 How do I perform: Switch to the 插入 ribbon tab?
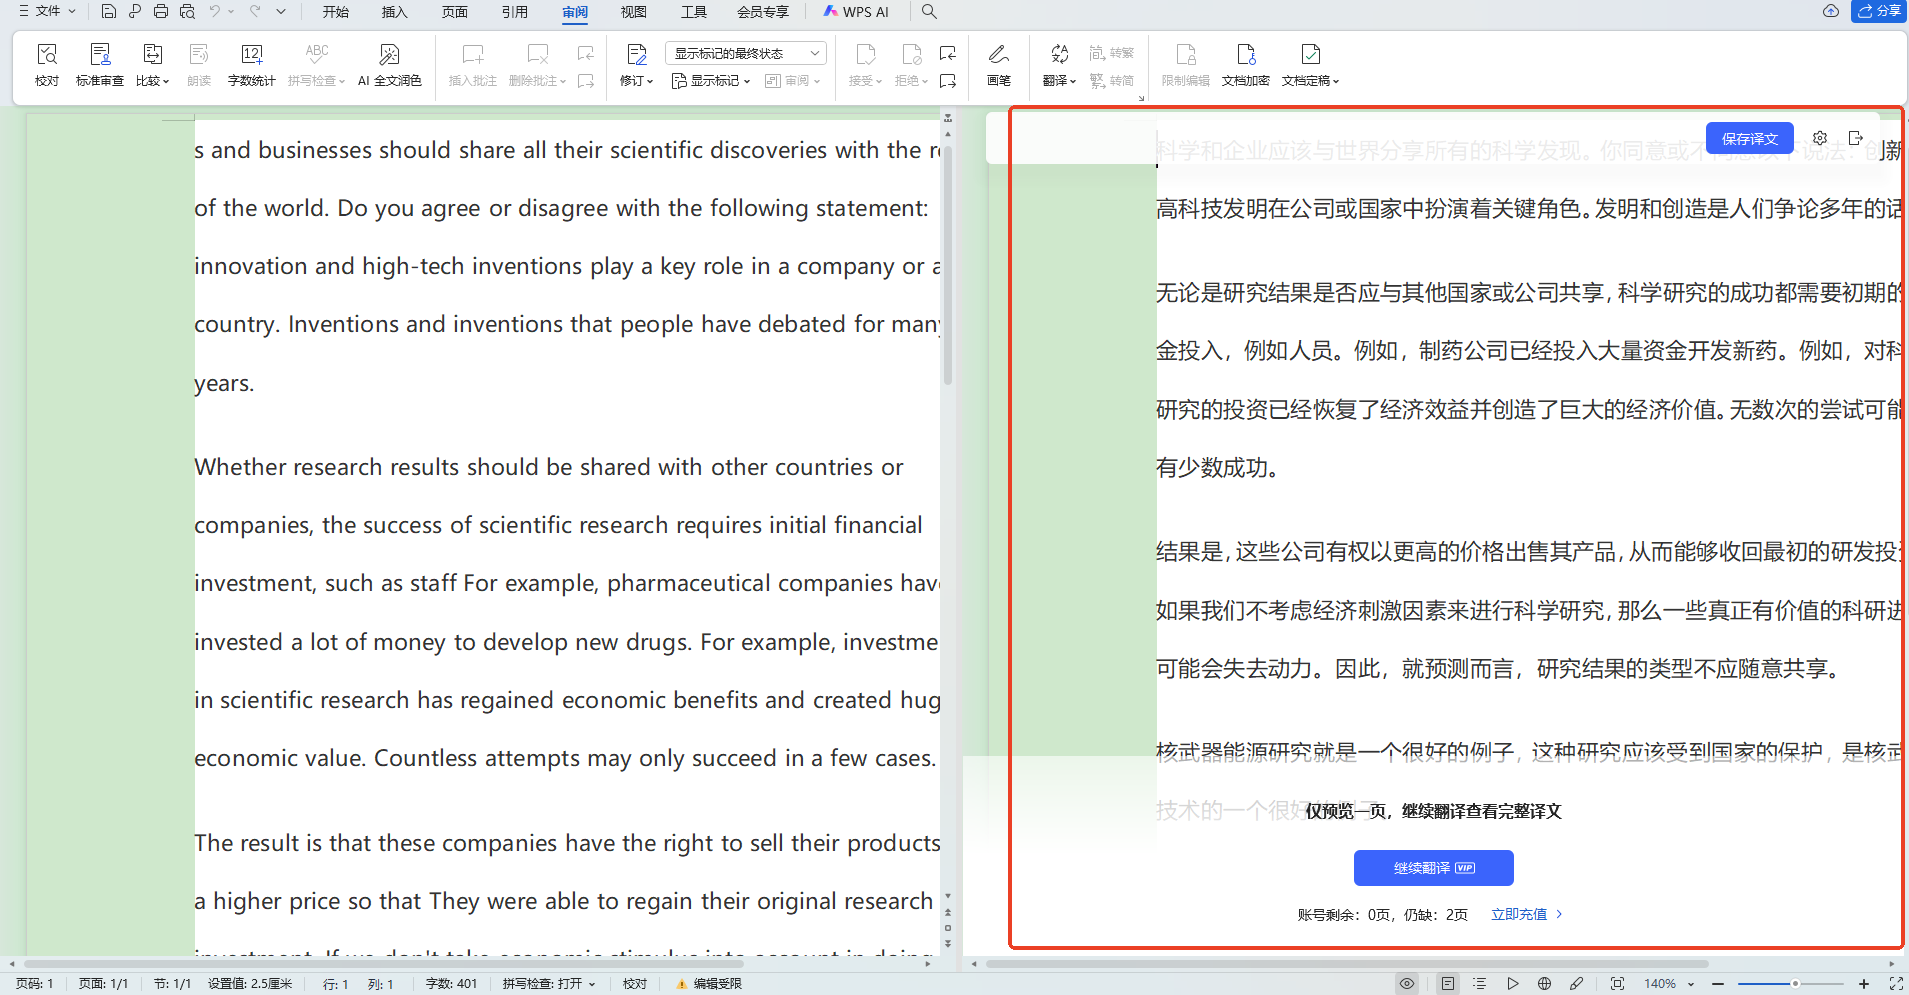click(x=394, y=12)
